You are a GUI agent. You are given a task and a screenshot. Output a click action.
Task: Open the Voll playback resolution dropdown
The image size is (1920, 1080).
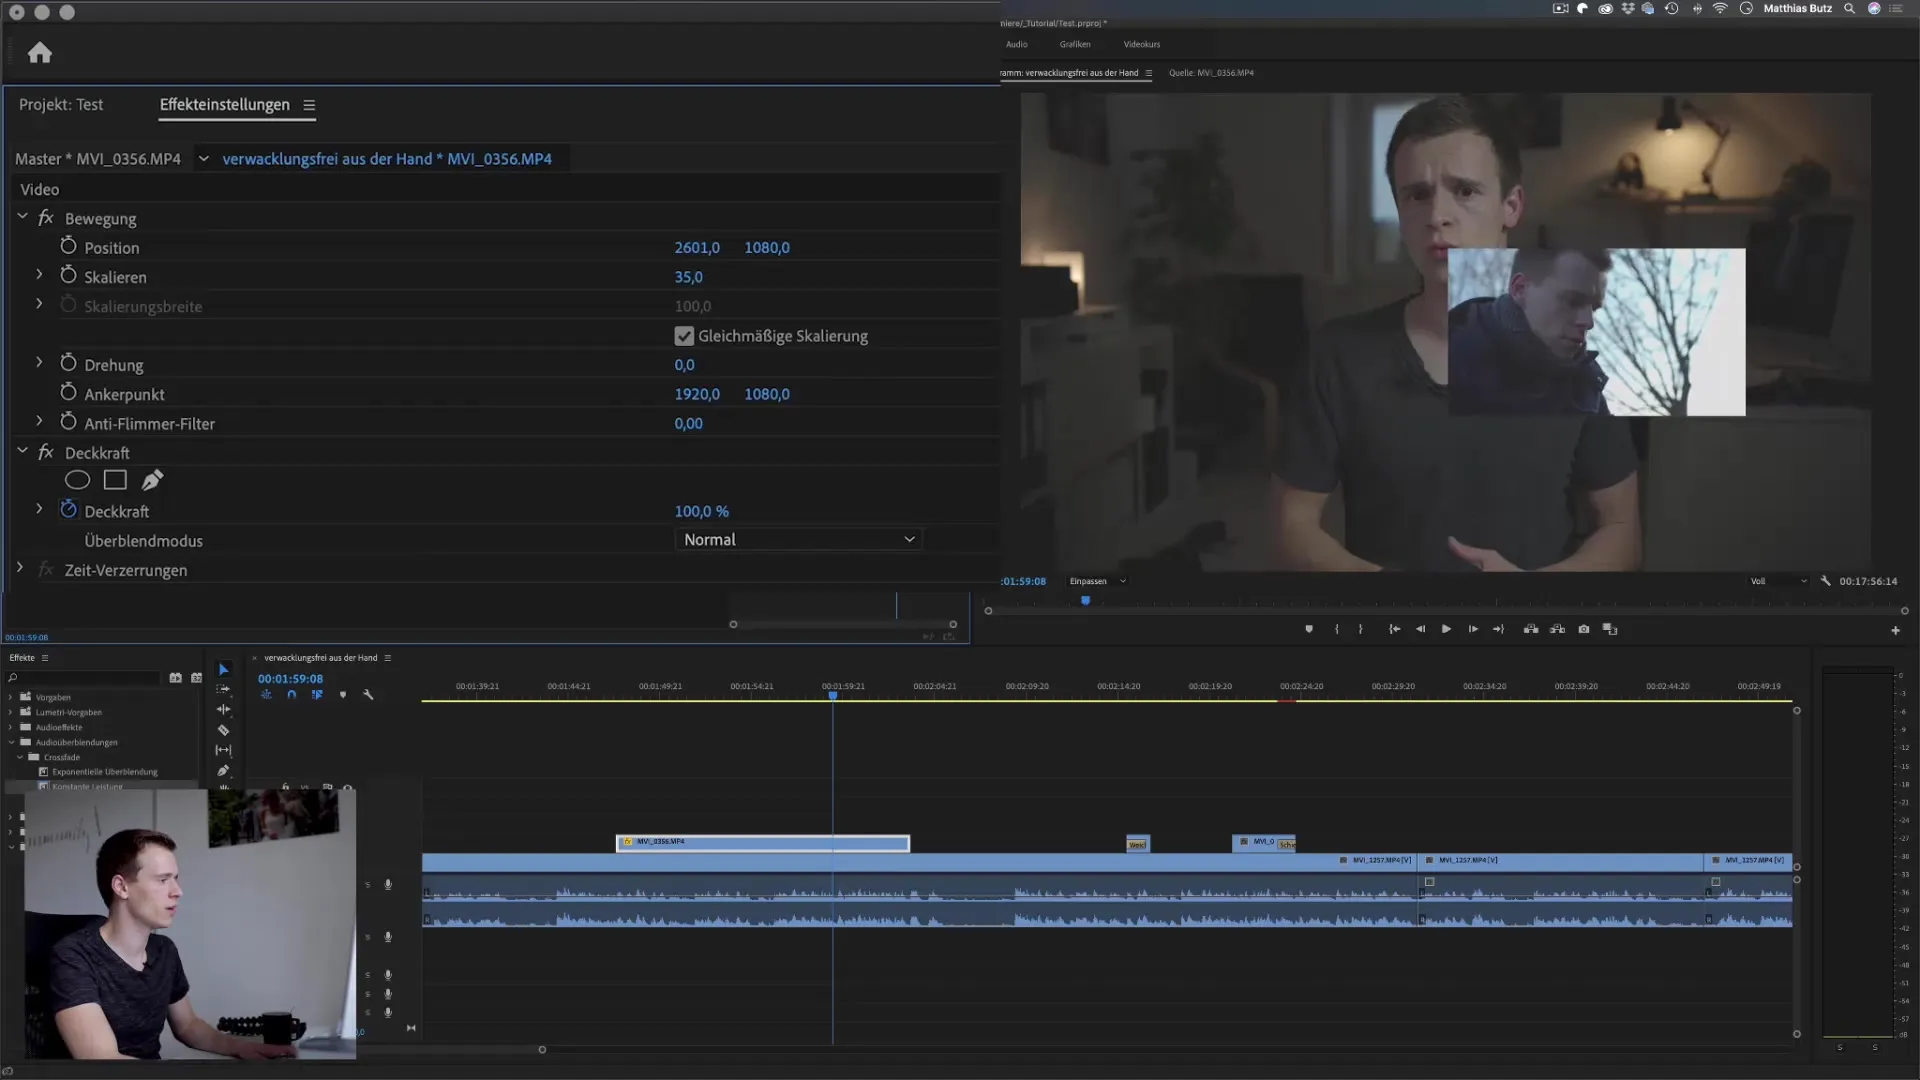(1778, 581)
